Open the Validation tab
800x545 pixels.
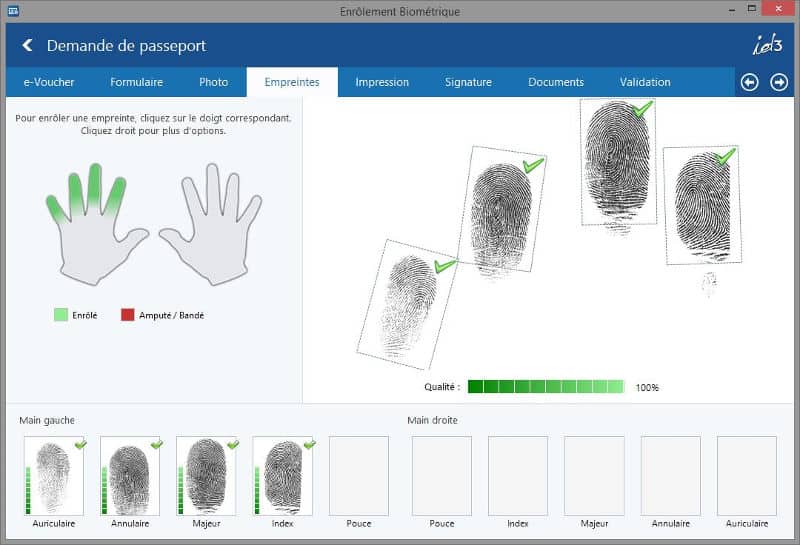pos(645,82)
